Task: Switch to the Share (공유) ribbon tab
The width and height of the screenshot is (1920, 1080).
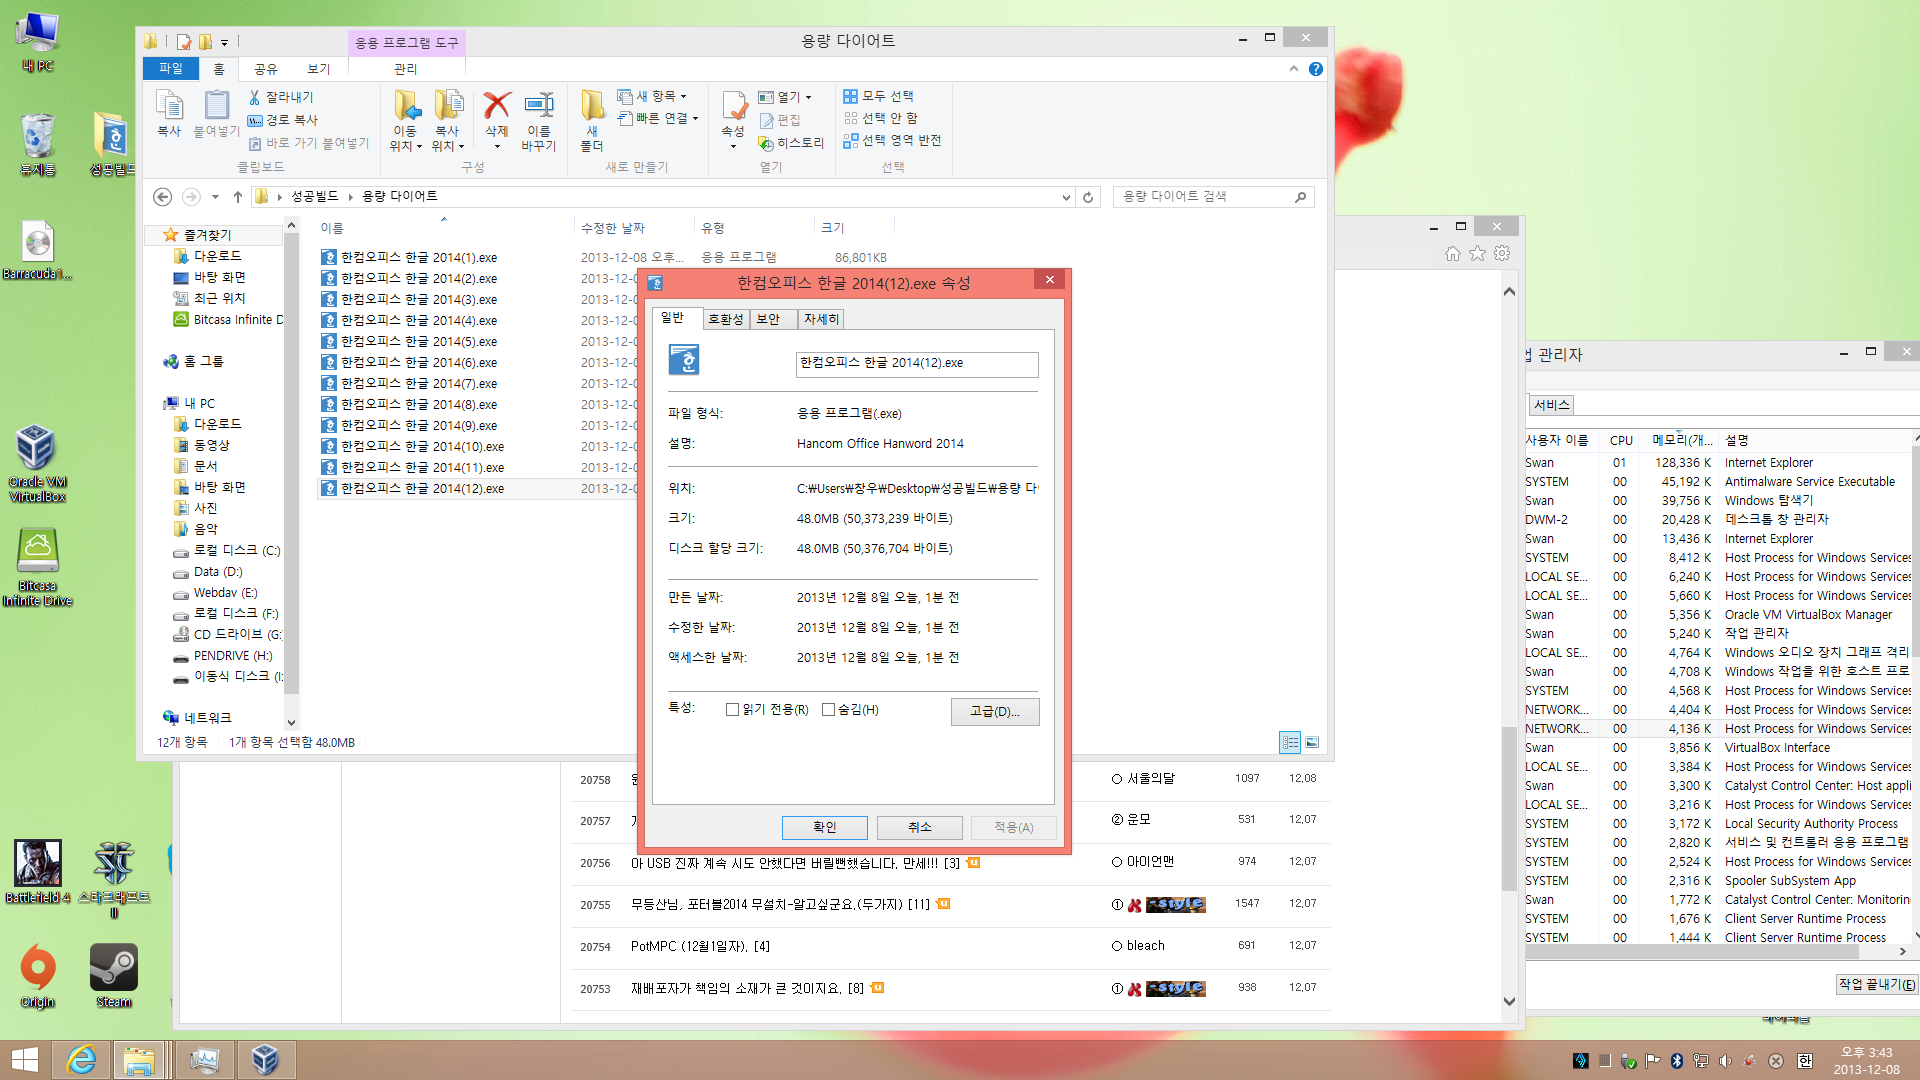Action: [x=266, y=69]
